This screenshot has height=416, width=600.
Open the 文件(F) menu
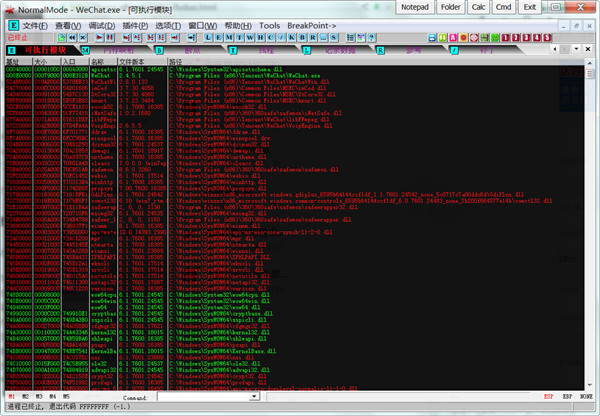point(35,26)
